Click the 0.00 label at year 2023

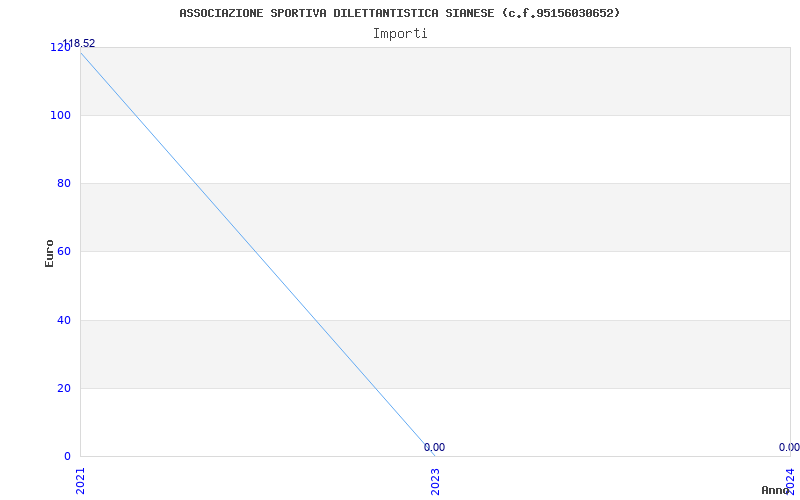434,447
